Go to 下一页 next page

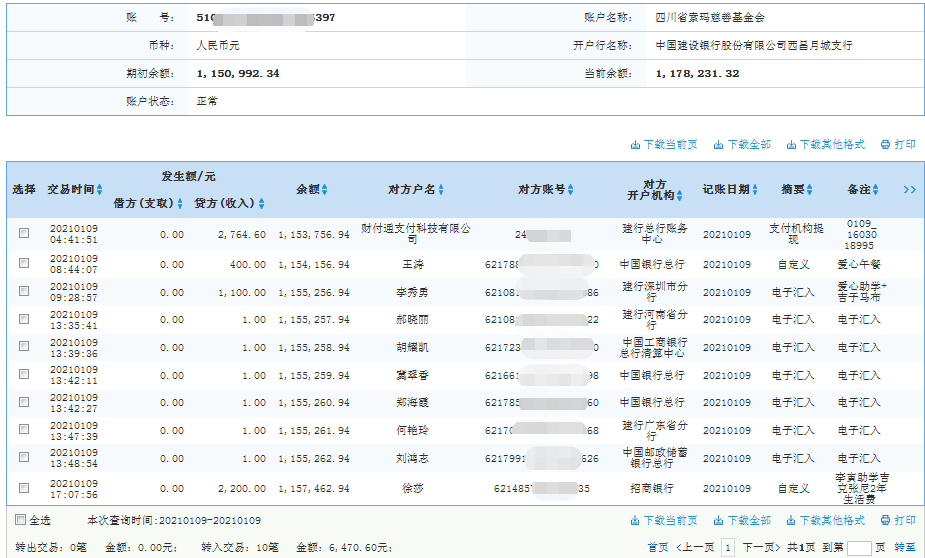[762, 547]
